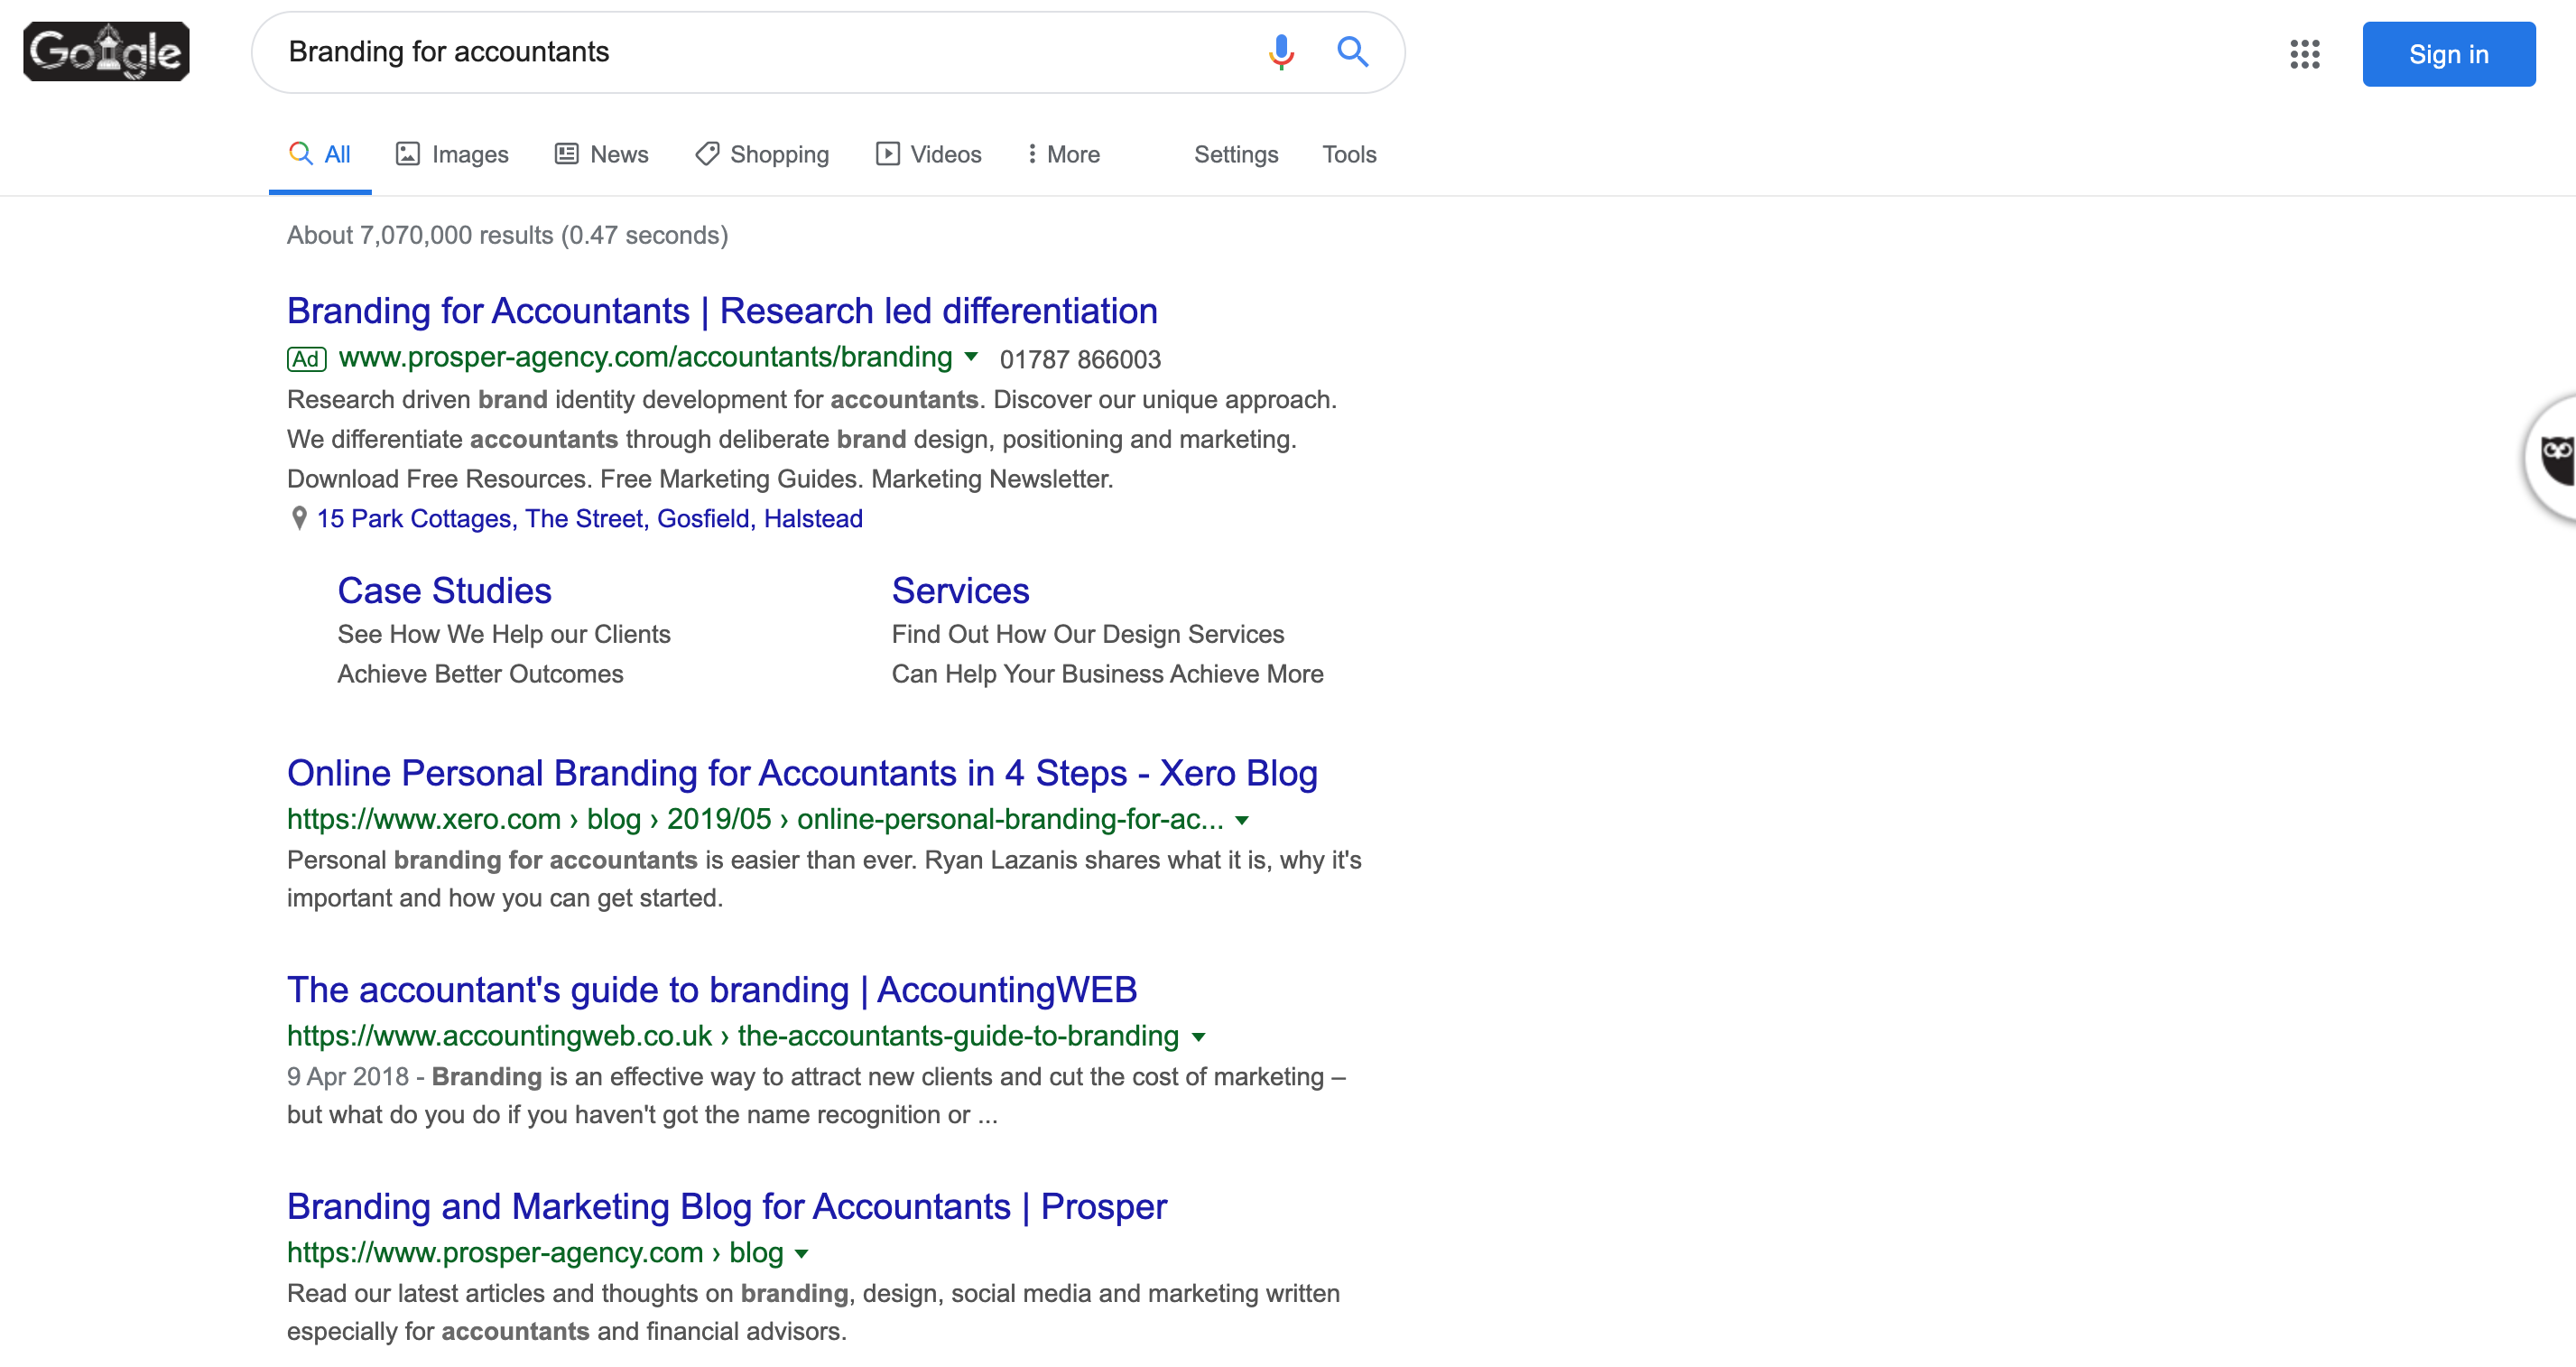Start voice search with microphone icon

pyautogui.click(x=1280, y=52)
